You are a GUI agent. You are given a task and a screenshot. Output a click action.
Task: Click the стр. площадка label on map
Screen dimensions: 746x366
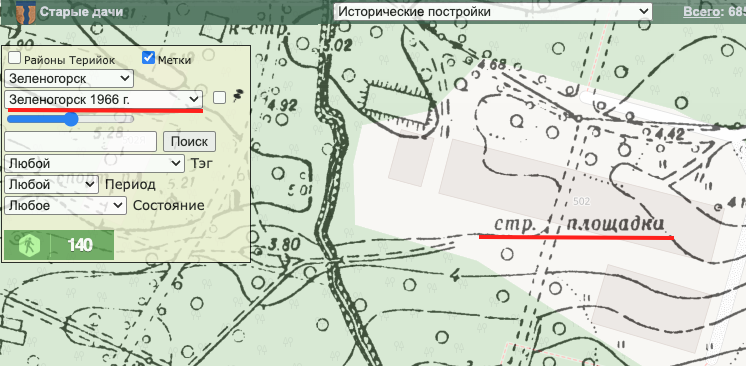click(x=579, y=225)
